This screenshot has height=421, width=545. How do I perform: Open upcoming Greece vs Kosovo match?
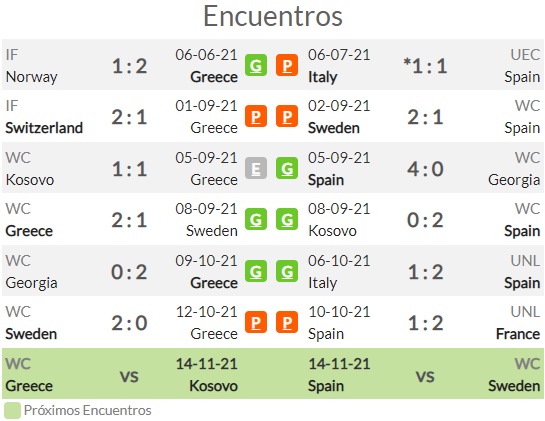pos(122,374)
